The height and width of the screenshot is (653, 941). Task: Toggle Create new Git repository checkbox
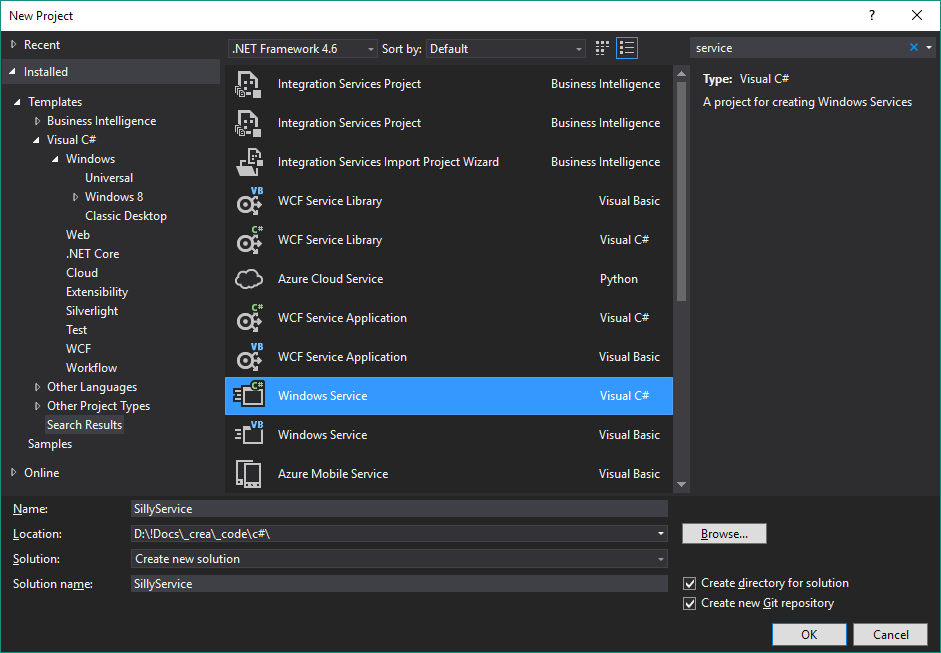(x=690, y=603)
